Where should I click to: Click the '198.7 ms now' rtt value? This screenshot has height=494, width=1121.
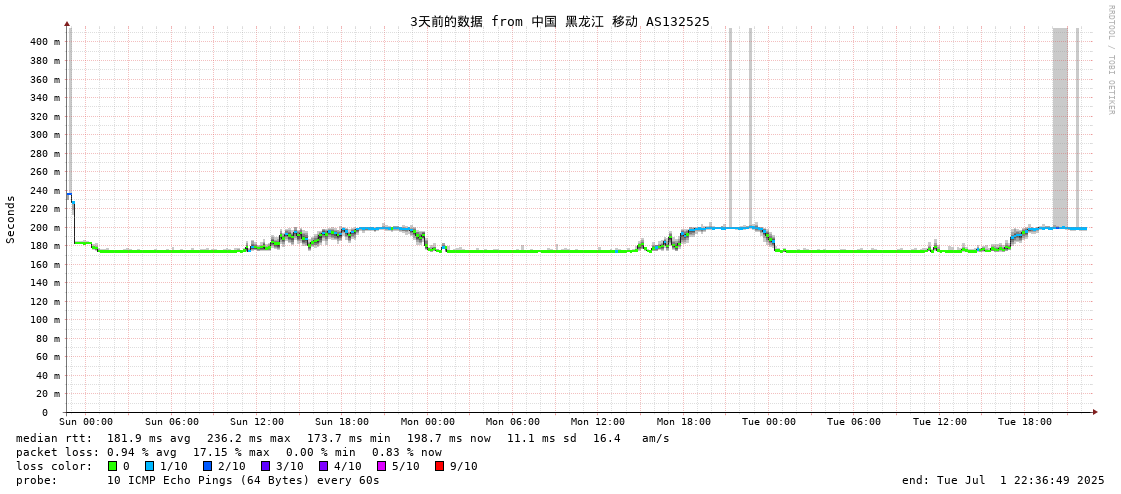449,438
